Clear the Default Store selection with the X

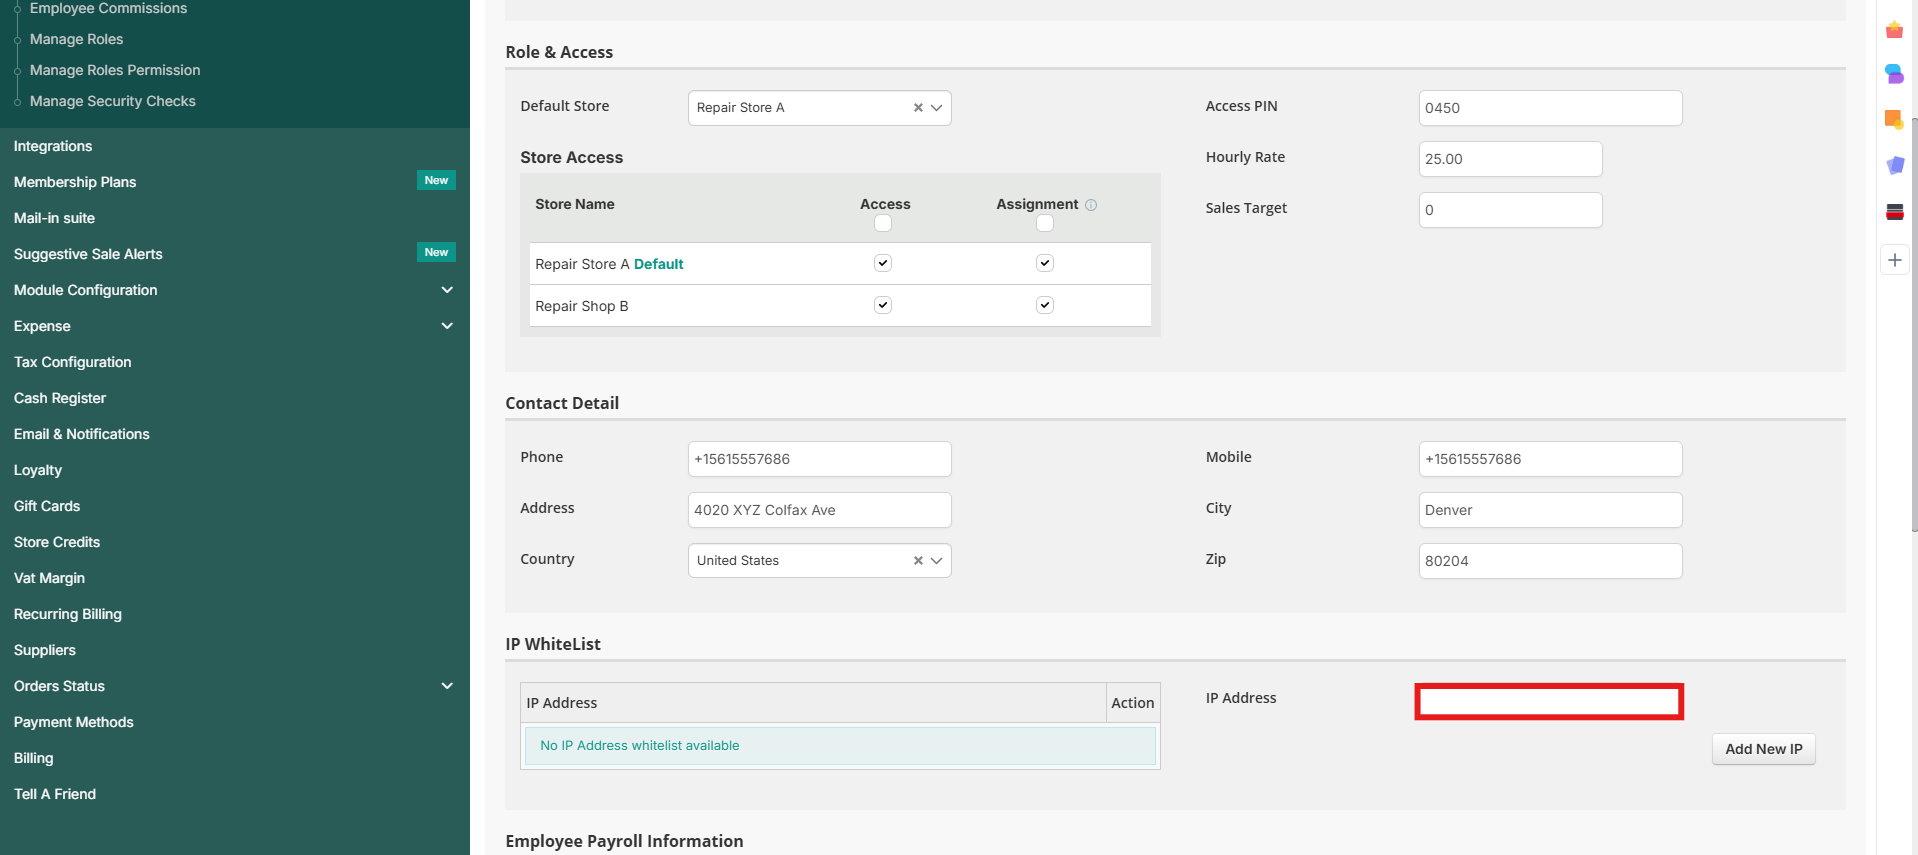[918, 108]
